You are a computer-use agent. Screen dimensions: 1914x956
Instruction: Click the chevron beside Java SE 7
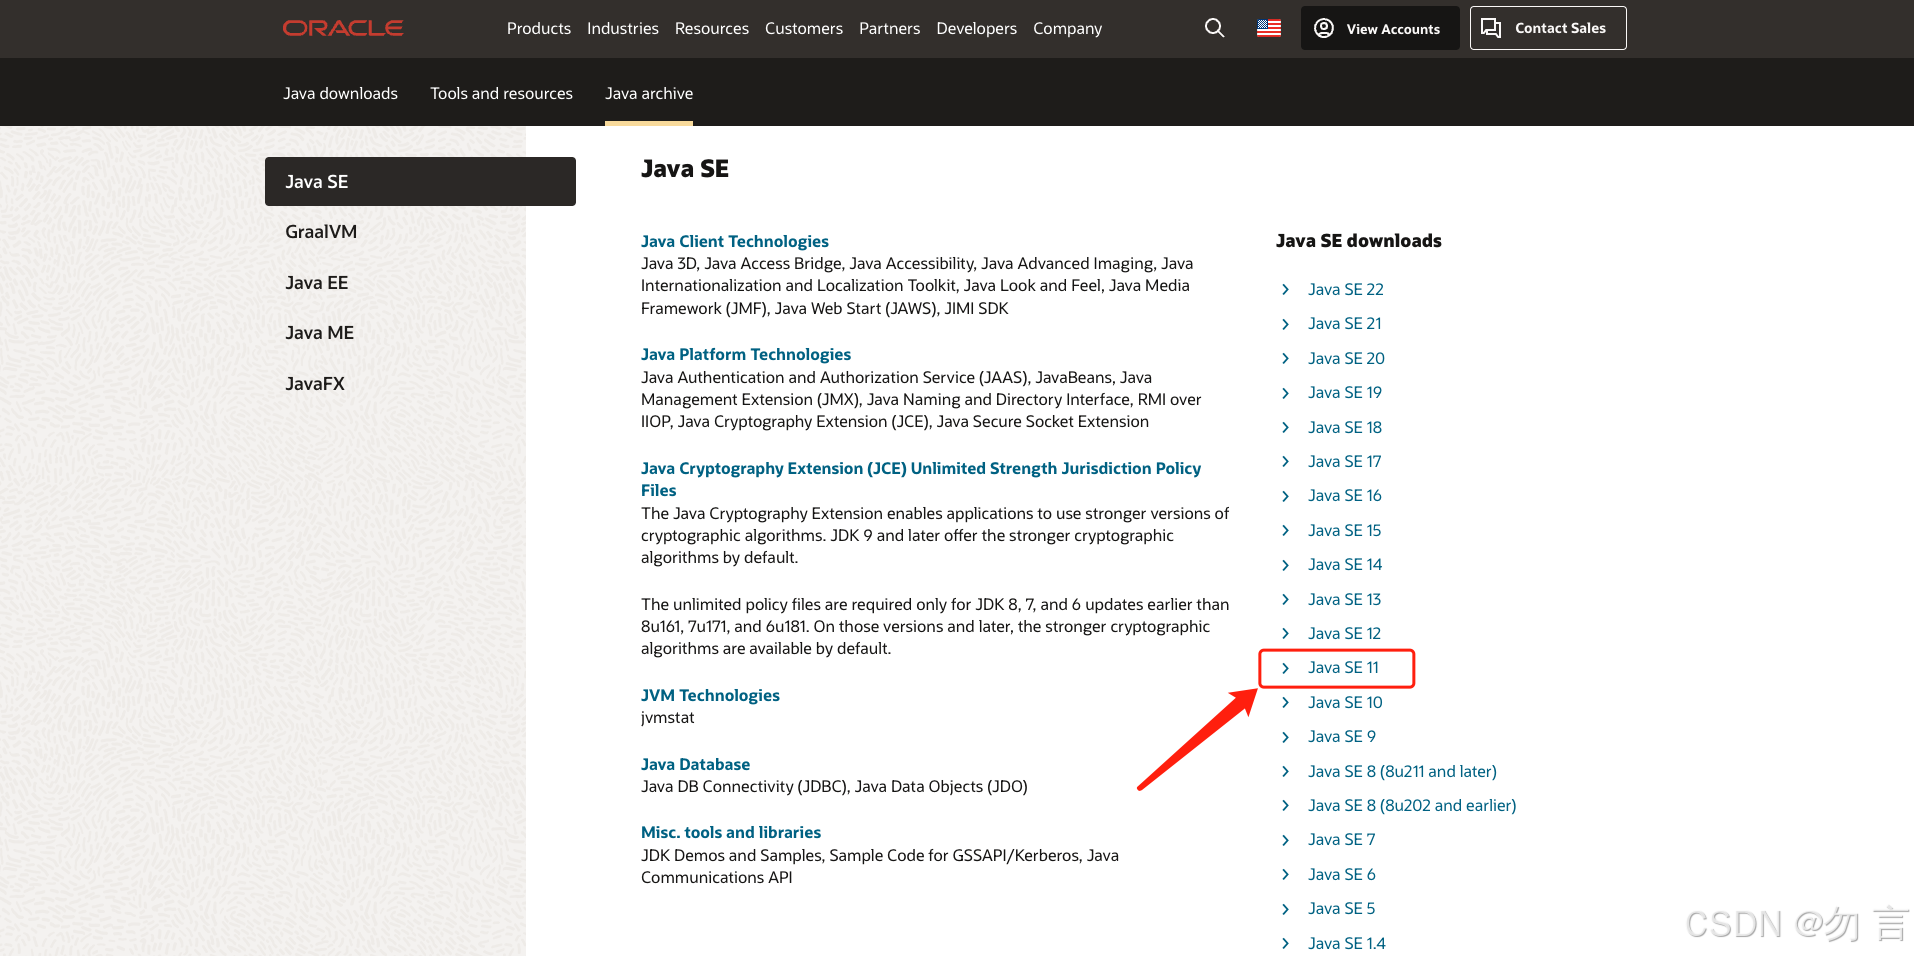pyautogui.click(x=1286, y=839)
